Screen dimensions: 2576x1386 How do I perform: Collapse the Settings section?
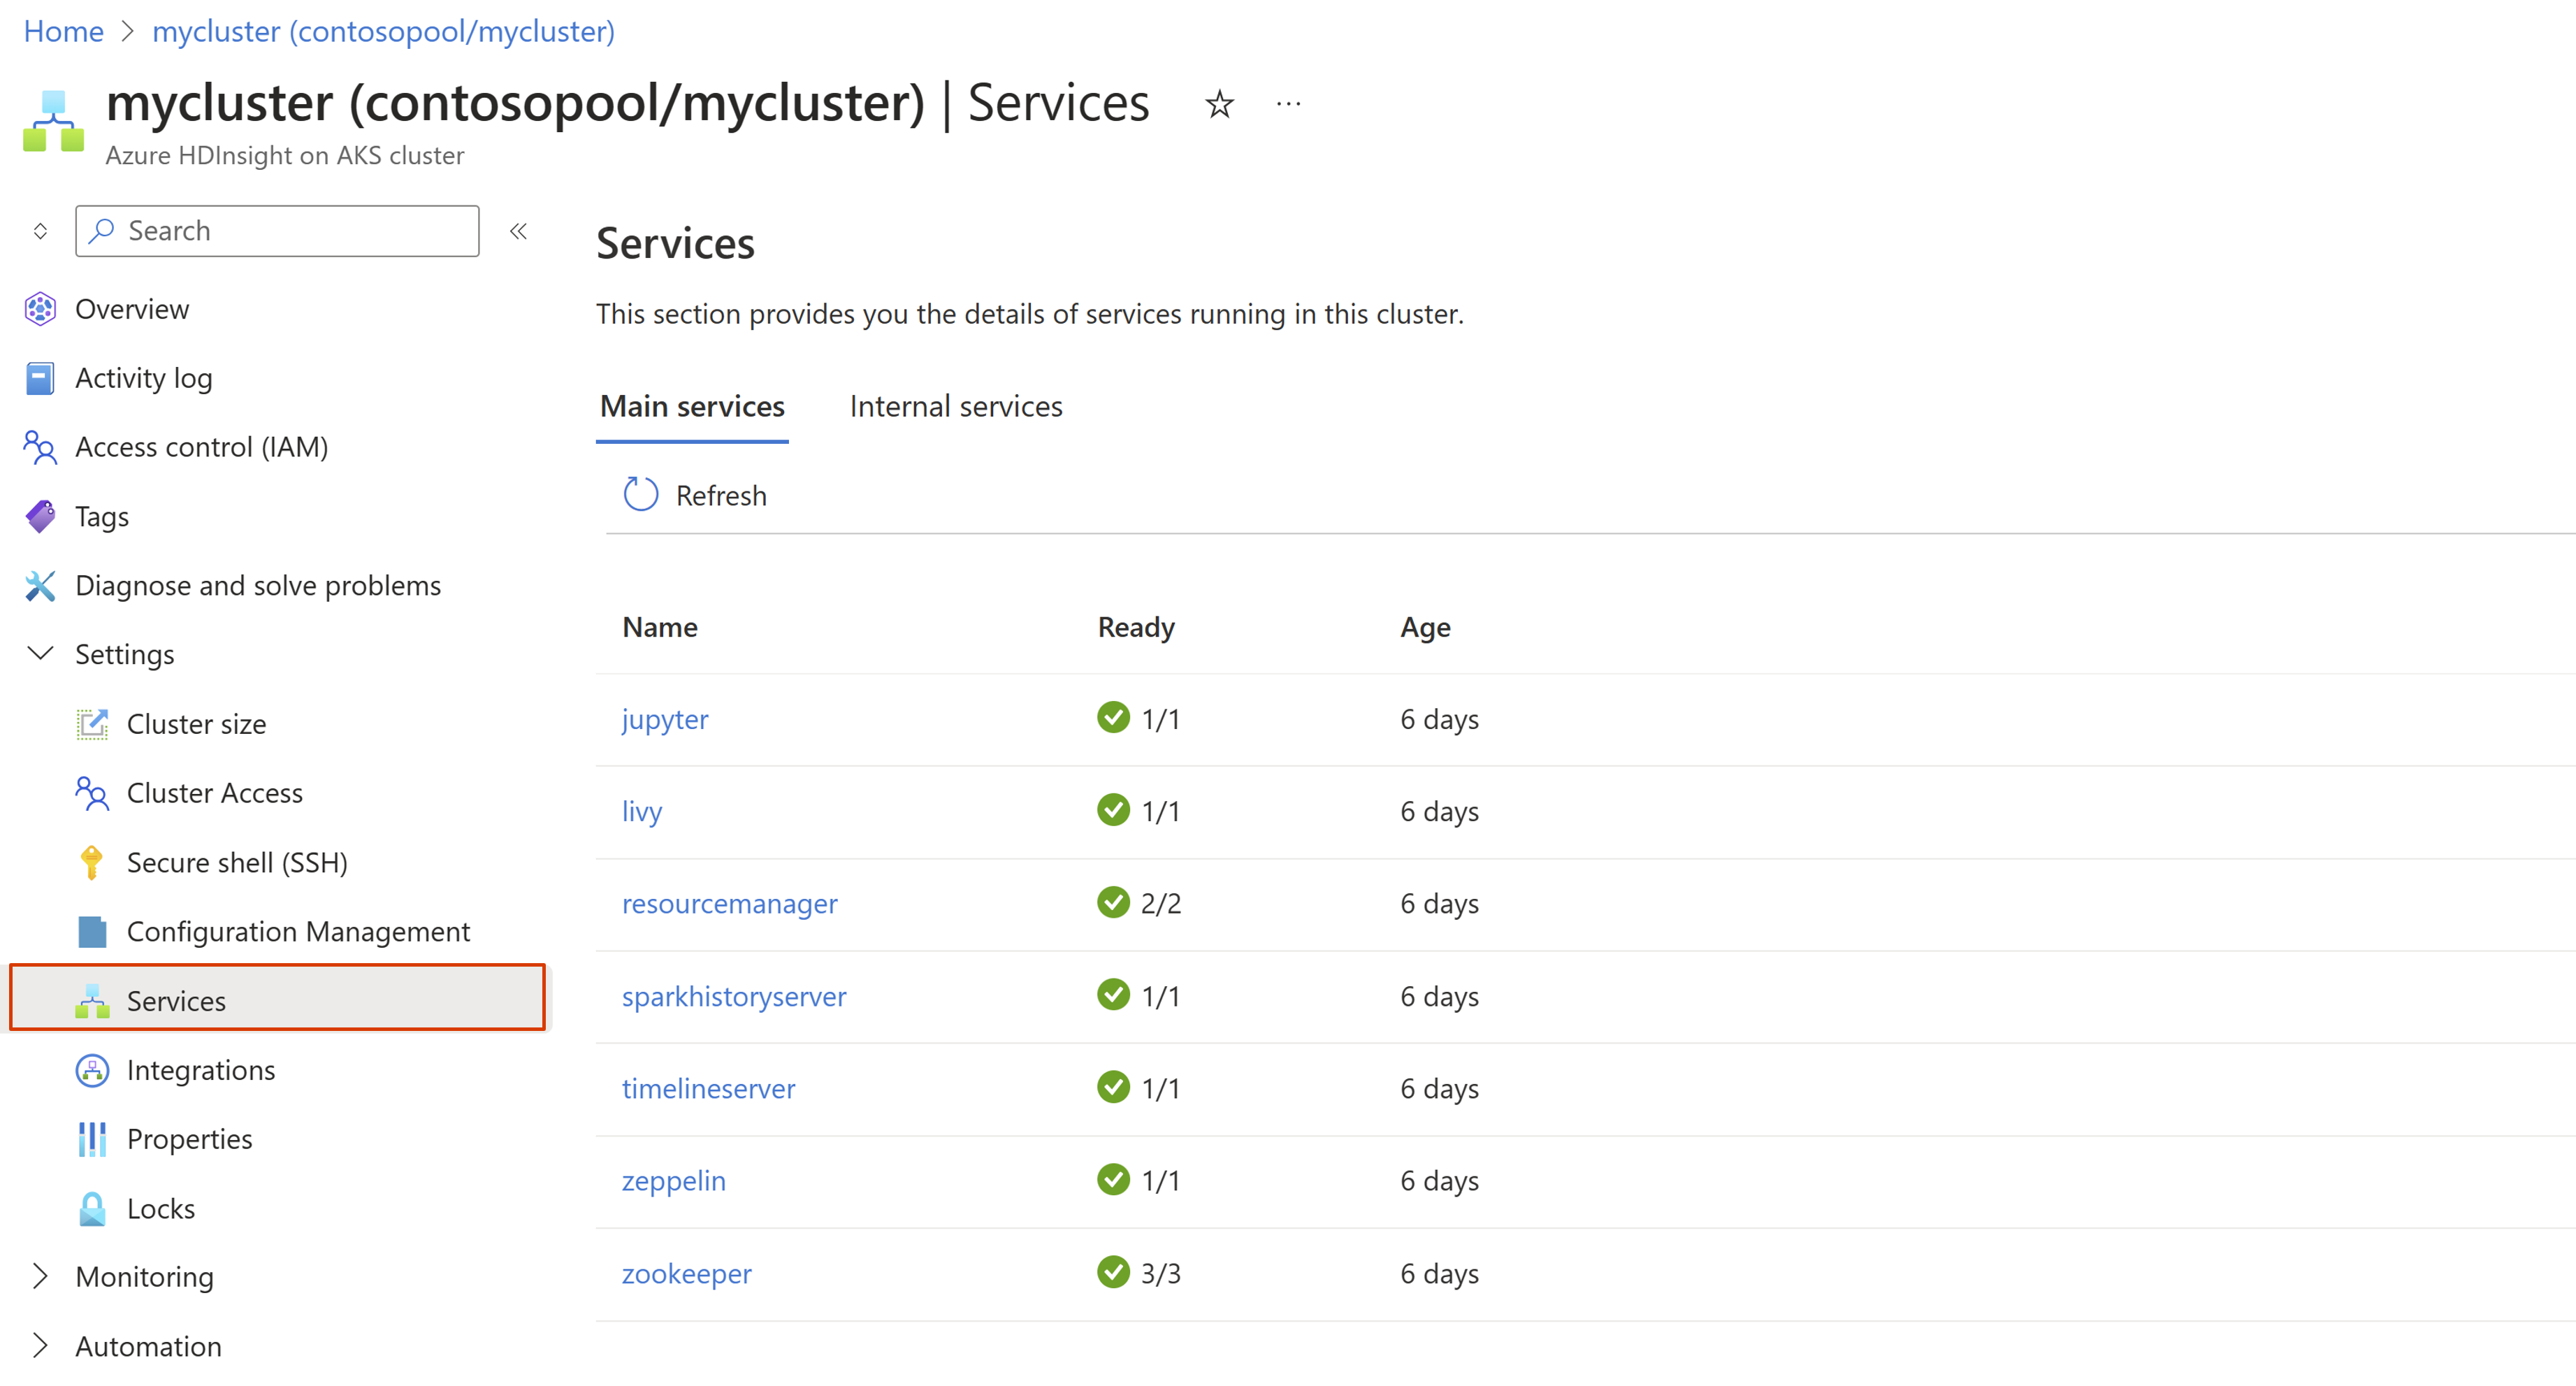40,654
